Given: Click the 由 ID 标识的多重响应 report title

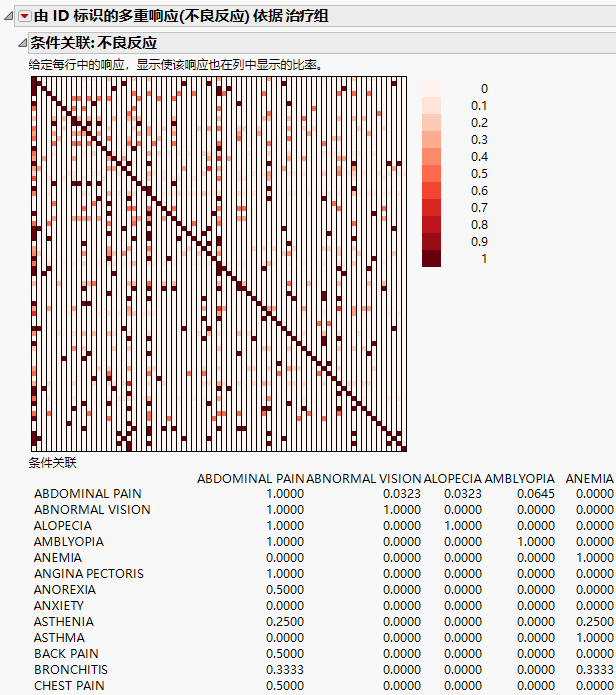Looking at the screenshot, I should pos(181,16).
